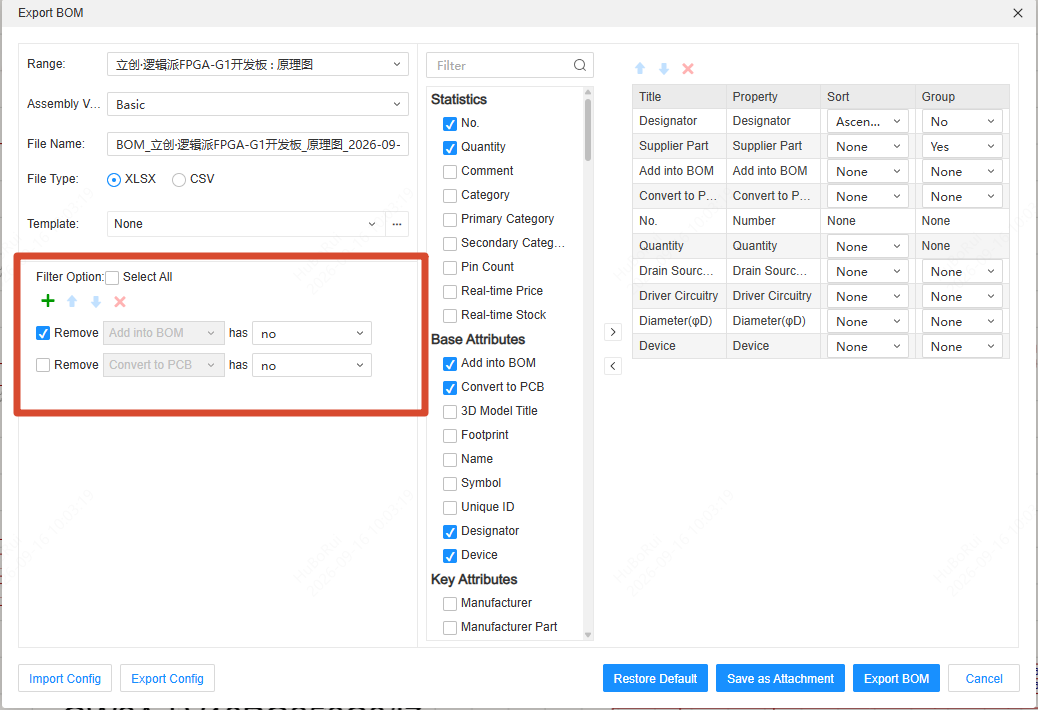1038x710 pixels.
Task: Click the column list move-down arrow
Action: pyautogui.click(x=664, y=68)
